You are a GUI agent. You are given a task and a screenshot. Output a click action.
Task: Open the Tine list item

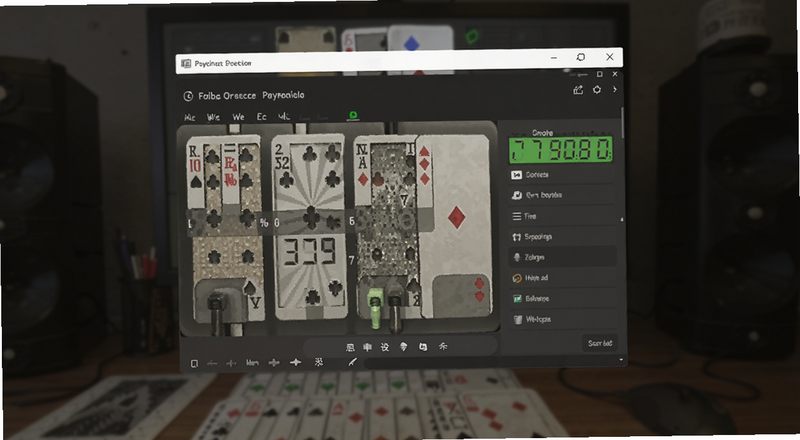[562, 216]
